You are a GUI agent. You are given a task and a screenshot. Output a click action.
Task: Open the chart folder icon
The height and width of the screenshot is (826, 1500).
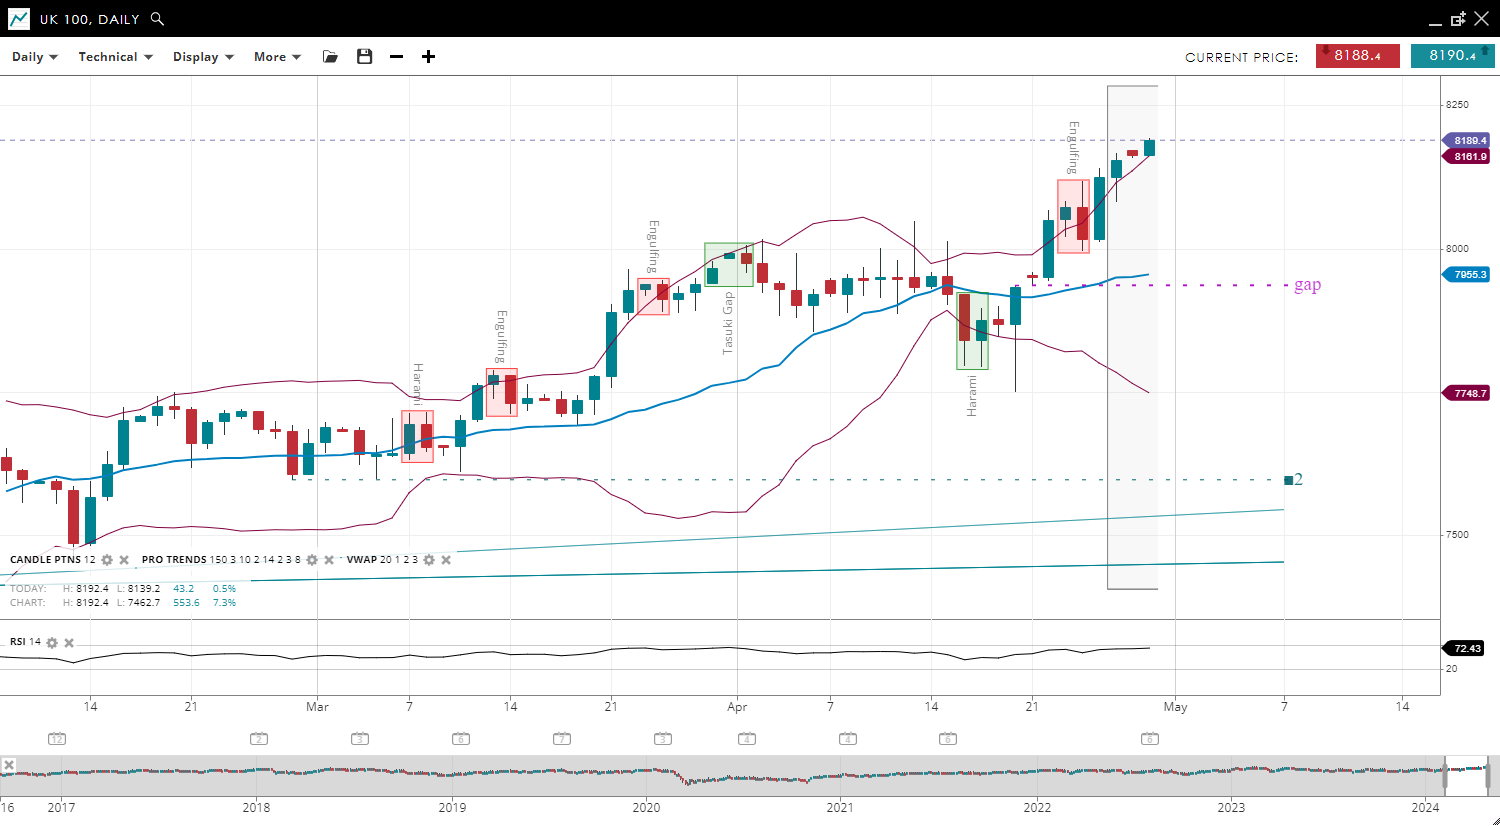click(330, 57)
